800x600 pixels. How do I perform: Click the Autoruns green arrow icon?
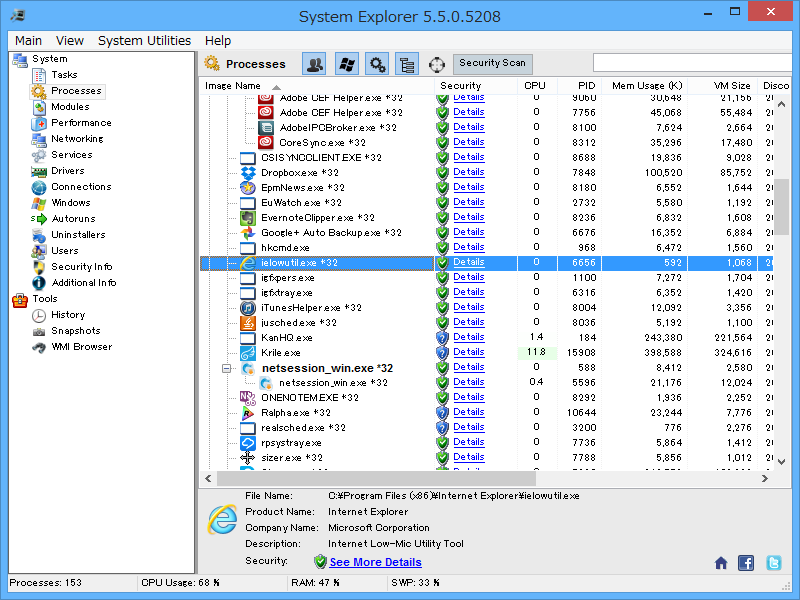tap(39, 219)
